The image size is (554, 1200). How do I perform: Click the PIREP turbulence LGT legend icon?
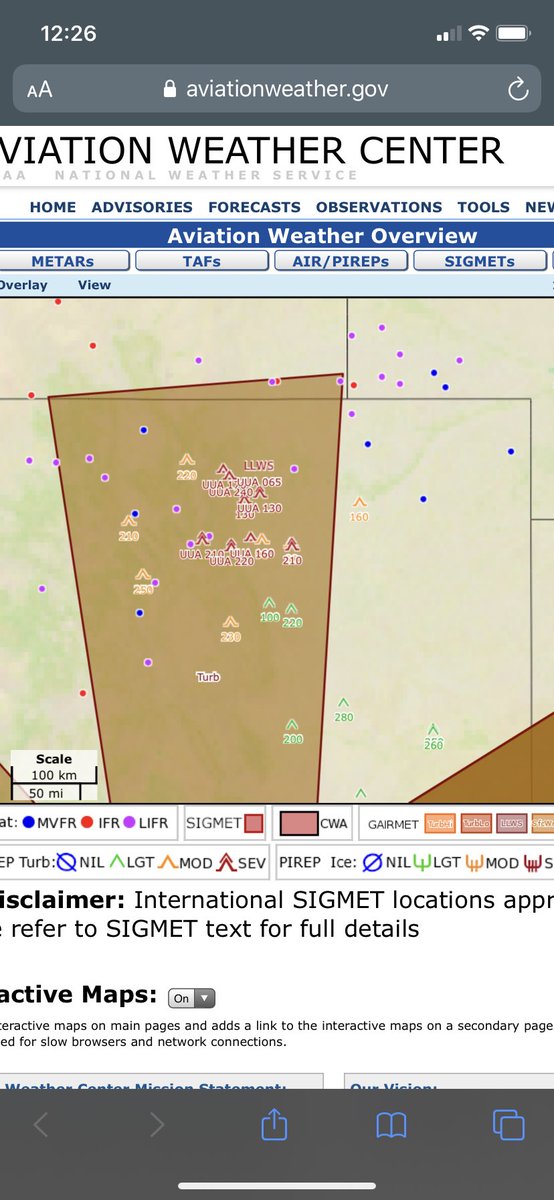tap(115, 861)
